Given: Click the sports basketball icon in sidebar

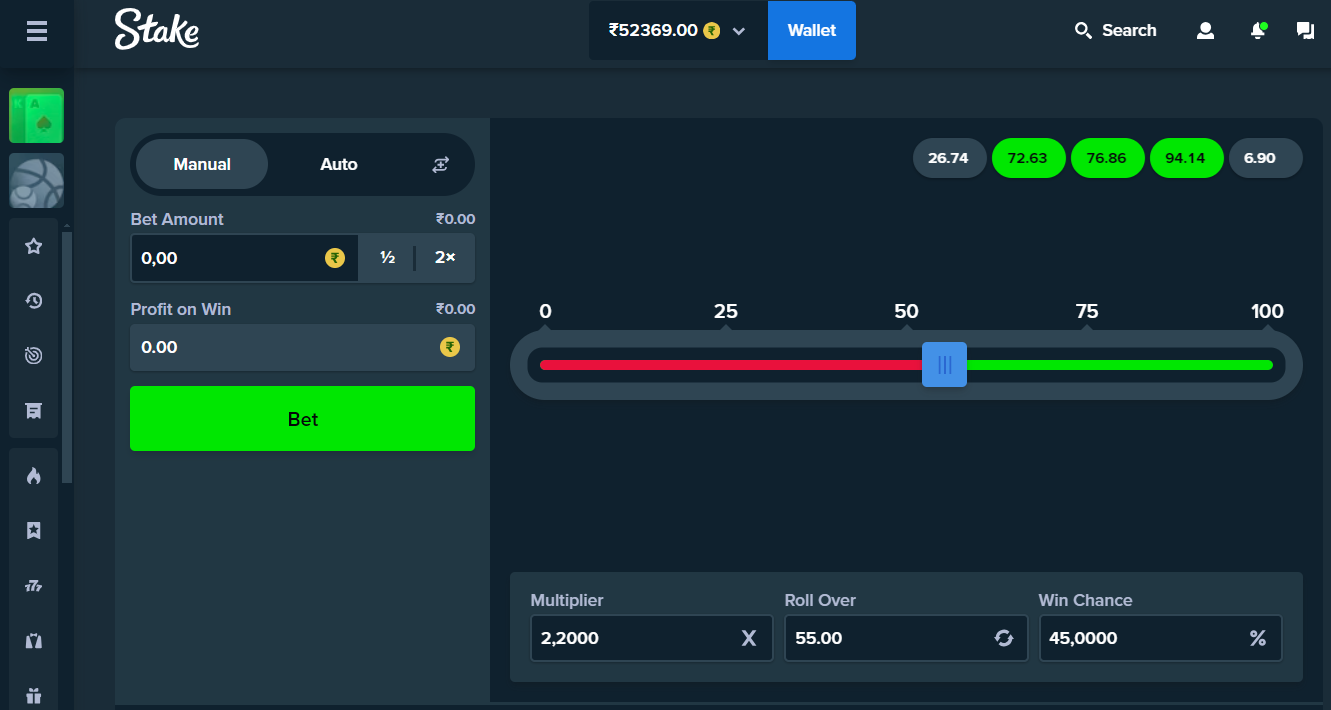Looking at the screenshot, I should pos(36,181).
